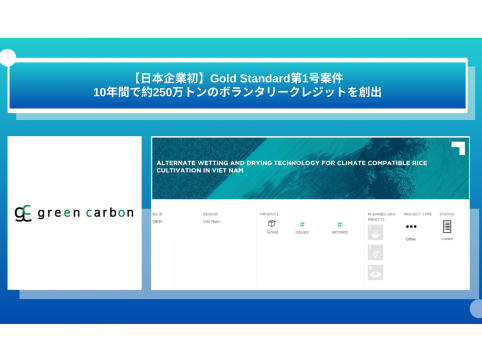Click the PRODUCT column header
The image size is (482, 361).
[x=269, y=214]
